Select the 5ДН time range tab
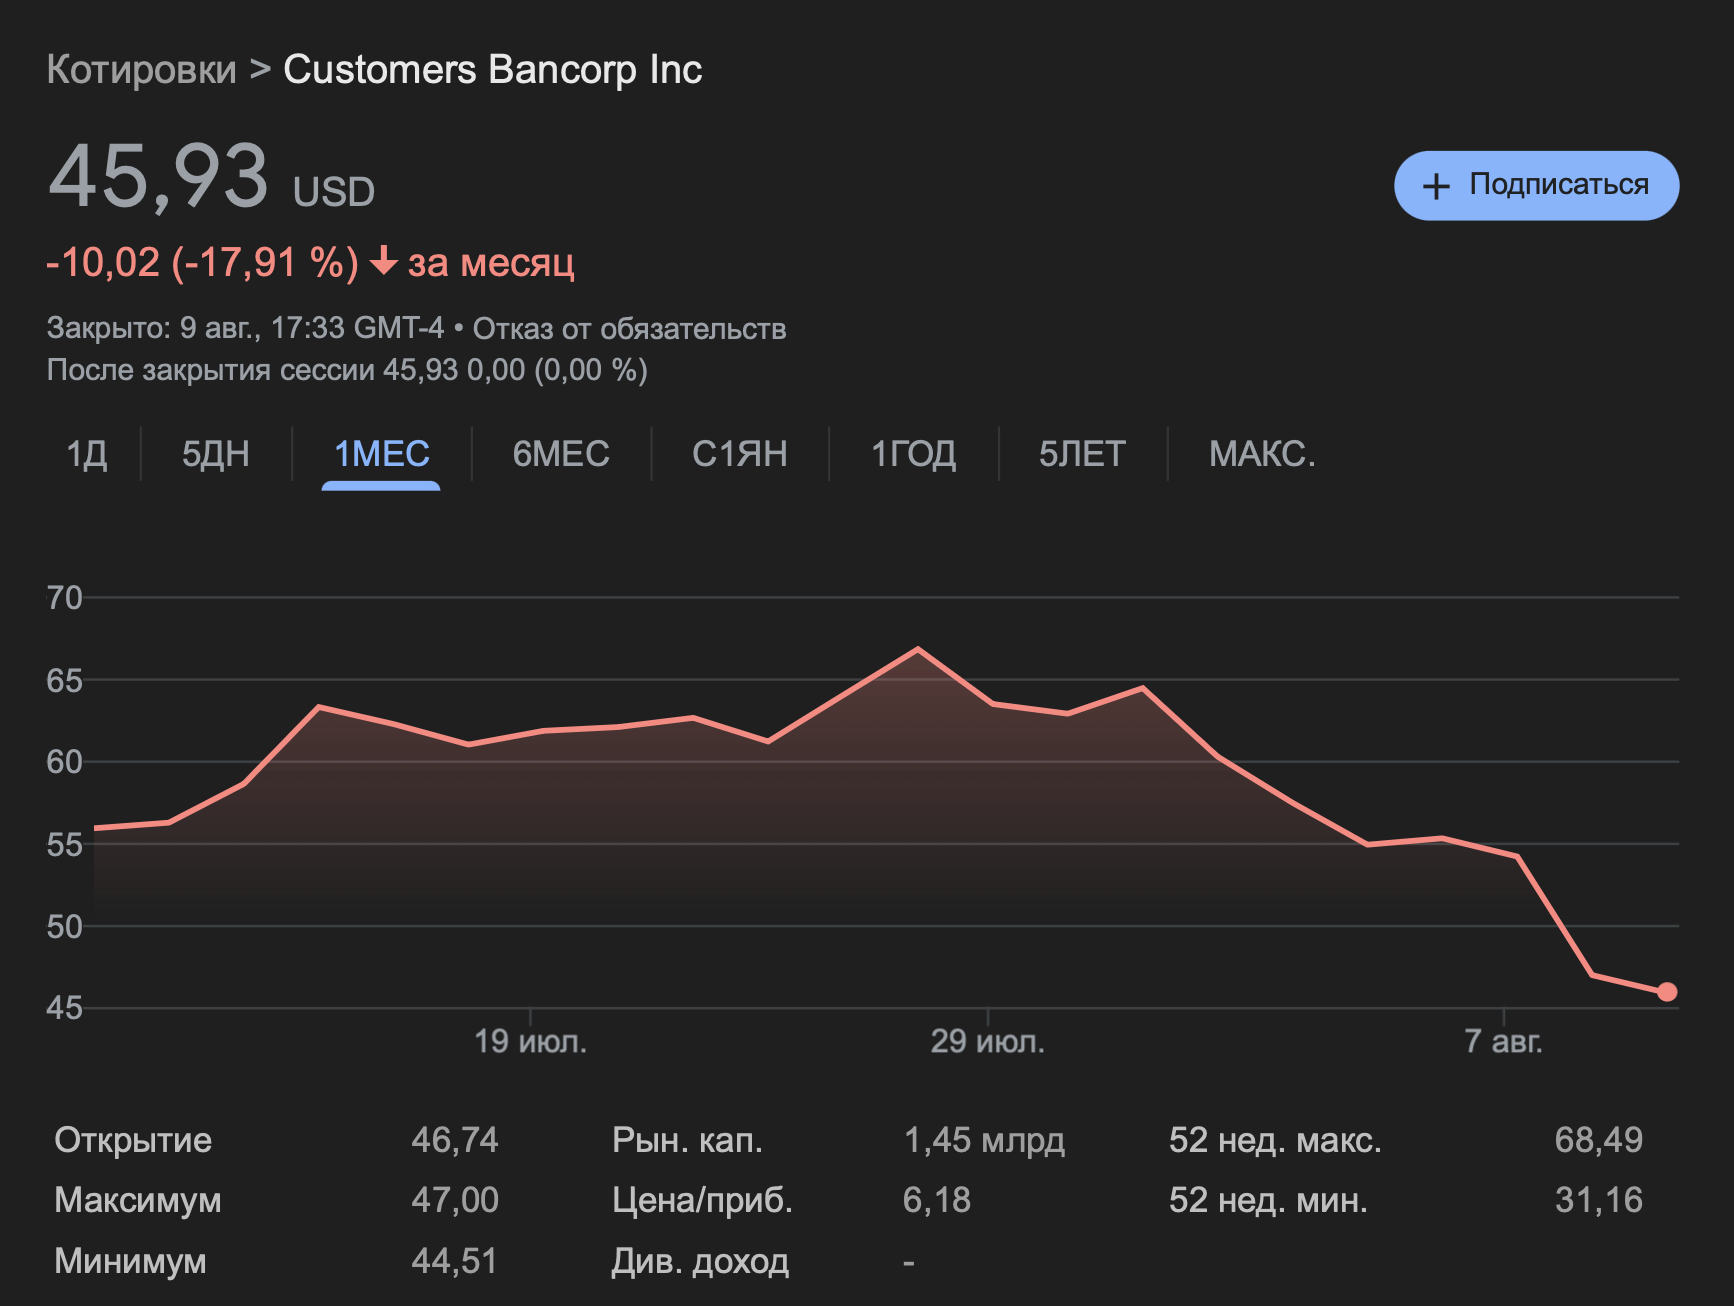The width and height of the screenshot is (1734, 1306). pos(215,454)
